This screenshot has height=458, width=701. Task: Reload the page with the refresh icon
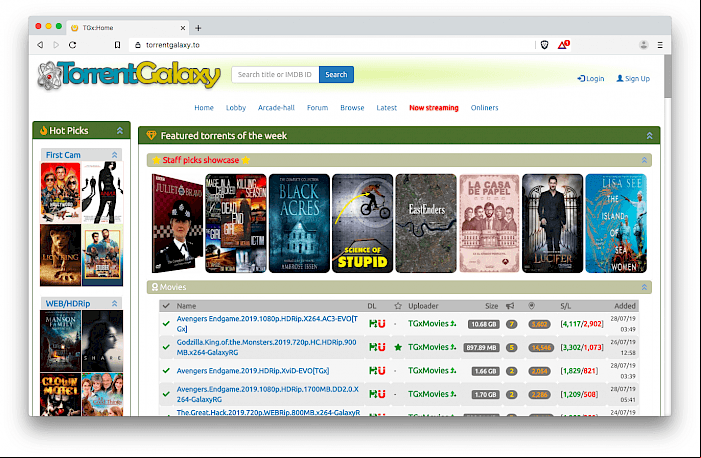[x=72, y=45]
